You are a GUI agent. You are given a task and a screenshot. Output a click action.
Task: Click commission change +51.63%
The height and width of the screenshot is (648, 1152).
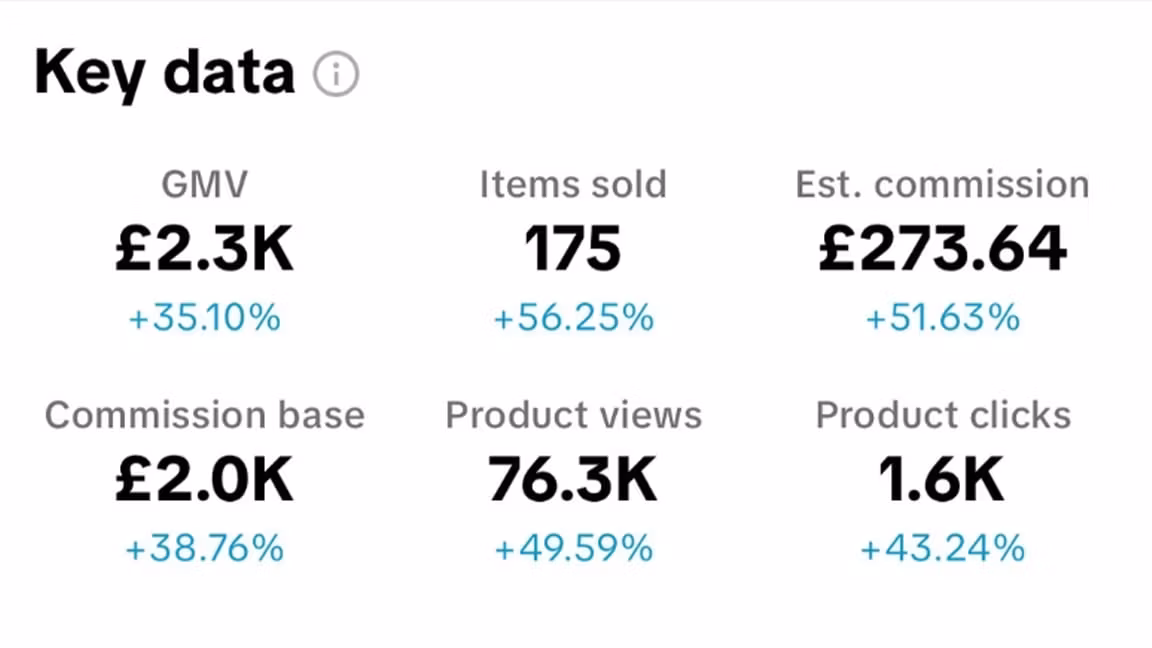[942, 319]
